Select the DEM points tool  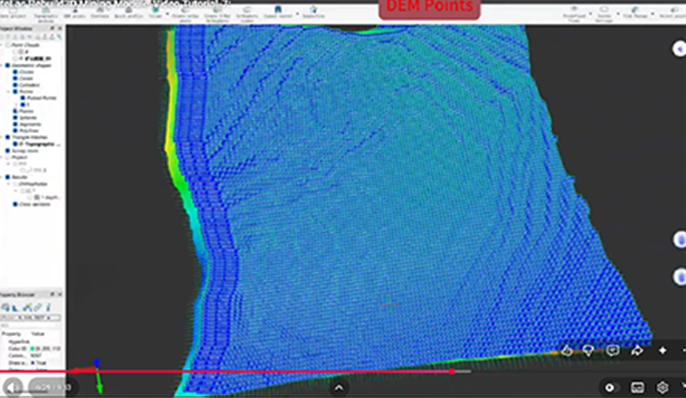74,13
